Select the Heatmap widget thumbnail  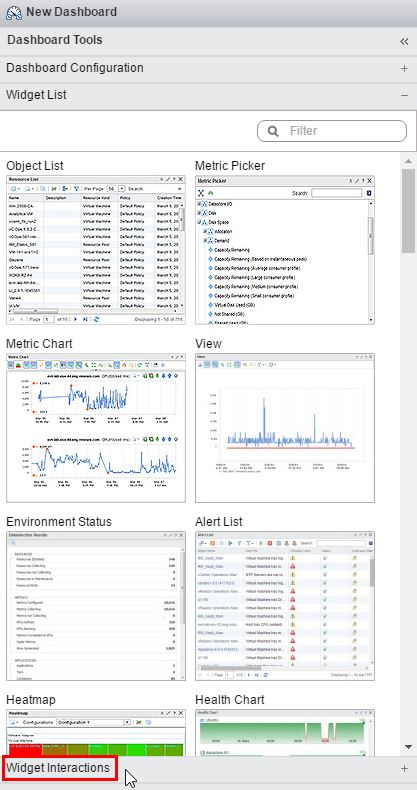[96, 733]
